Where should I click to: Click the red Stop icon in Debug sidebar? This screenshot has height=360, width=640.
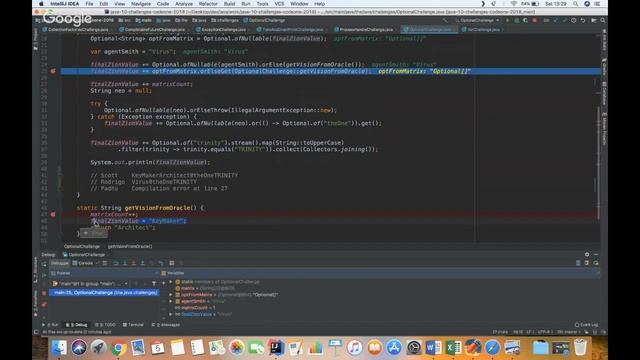(44, 293)
